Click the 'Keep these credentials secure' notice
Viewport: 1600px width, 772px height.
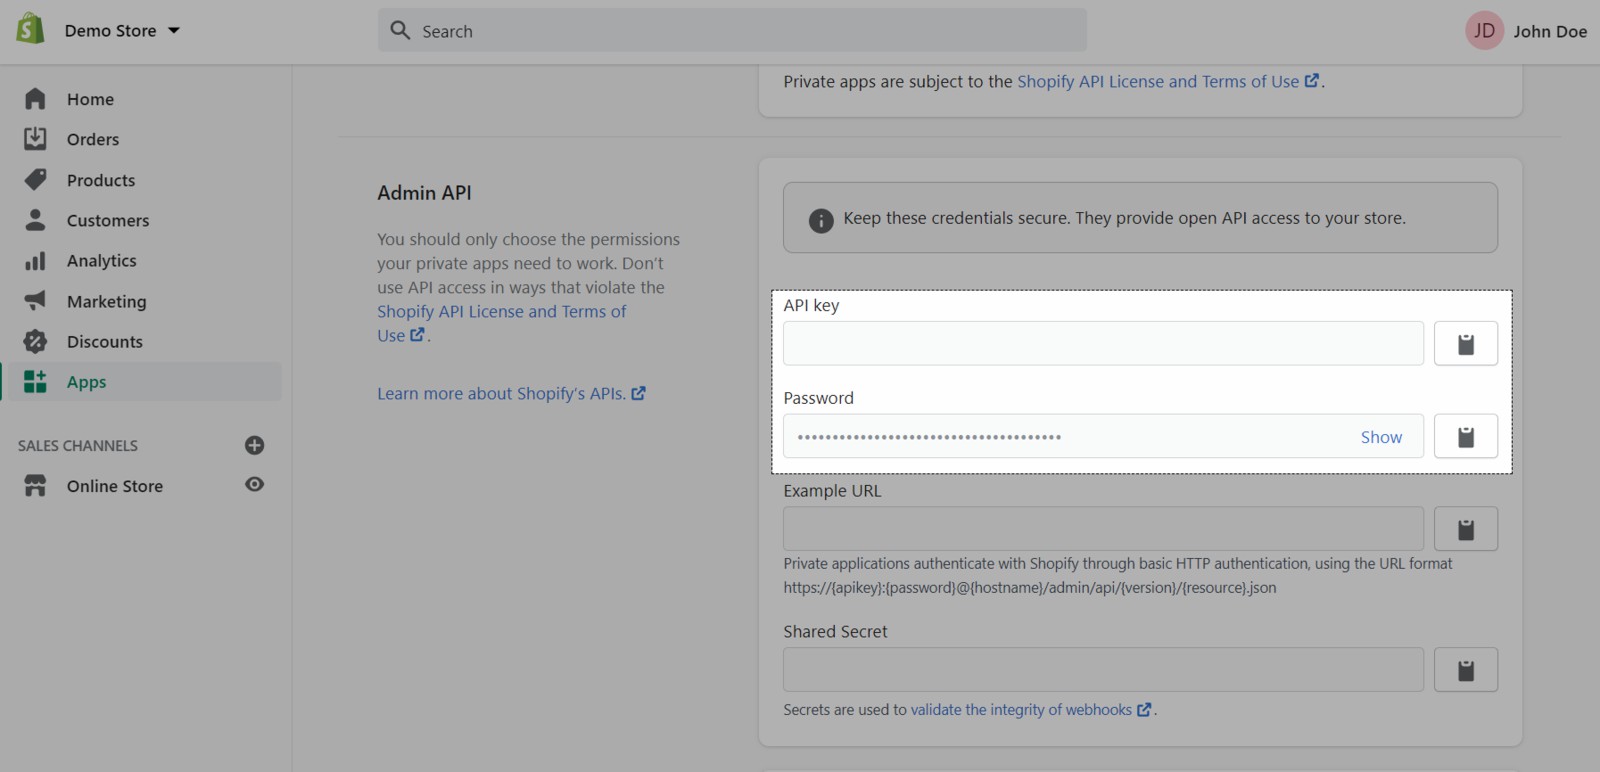click(1140, 217)
